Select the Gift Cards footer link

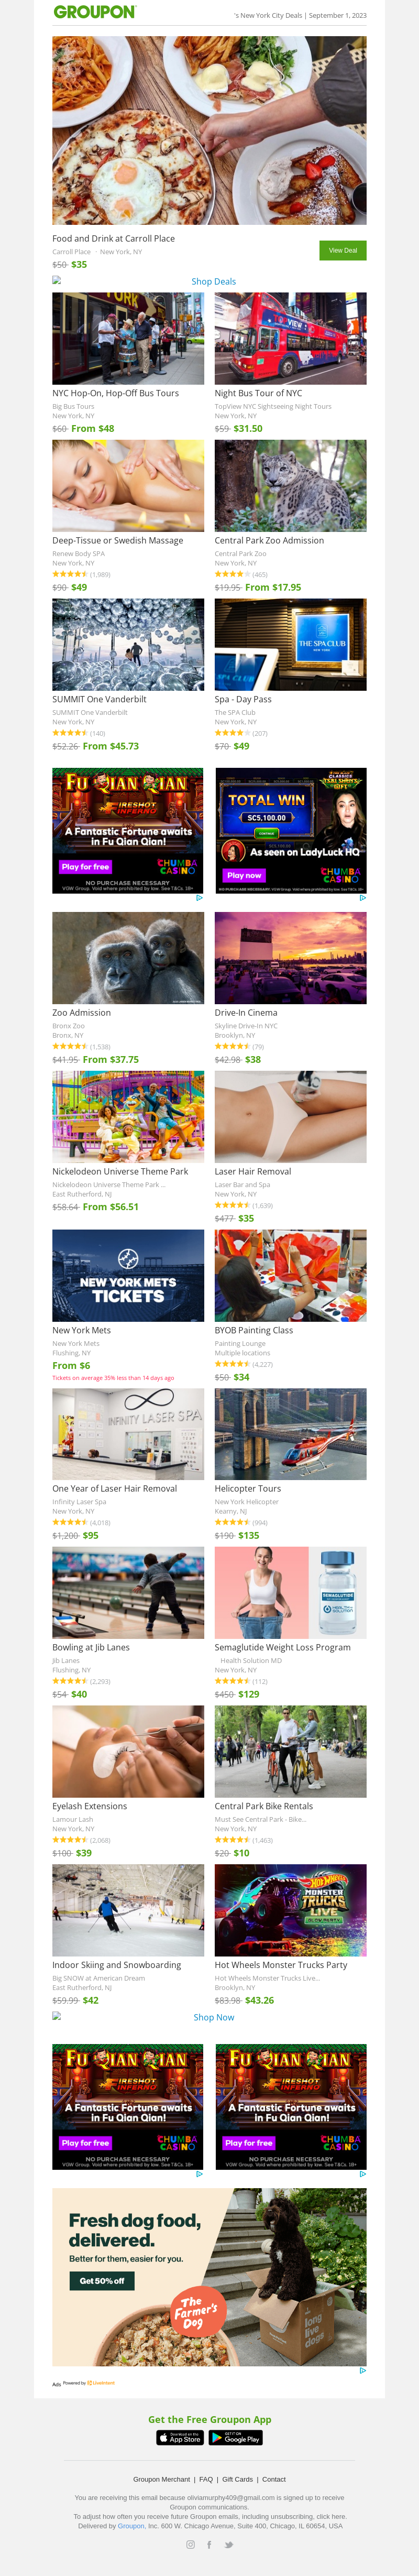[x=237, y=2479]
